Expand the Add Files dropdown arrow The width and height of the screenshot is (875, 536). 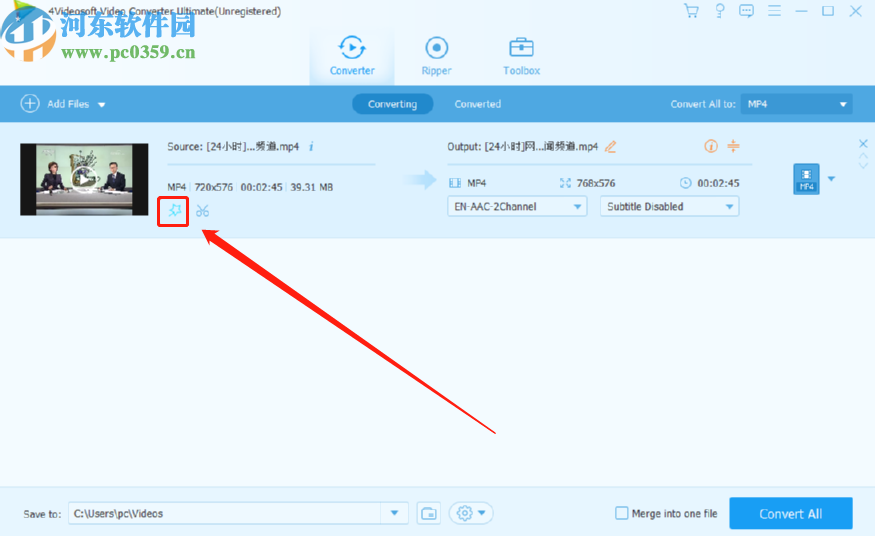pyautogui.click(x=102, y=104)
